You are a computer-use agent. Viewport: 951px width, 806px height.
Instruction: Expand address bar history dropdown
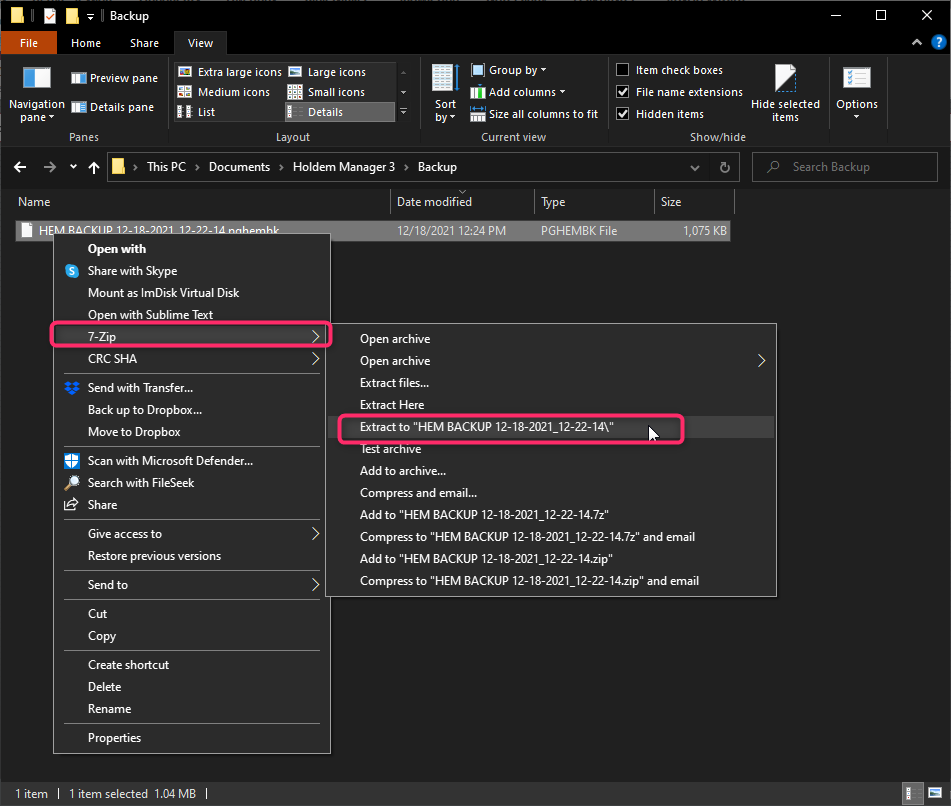[x=695, y=167]
